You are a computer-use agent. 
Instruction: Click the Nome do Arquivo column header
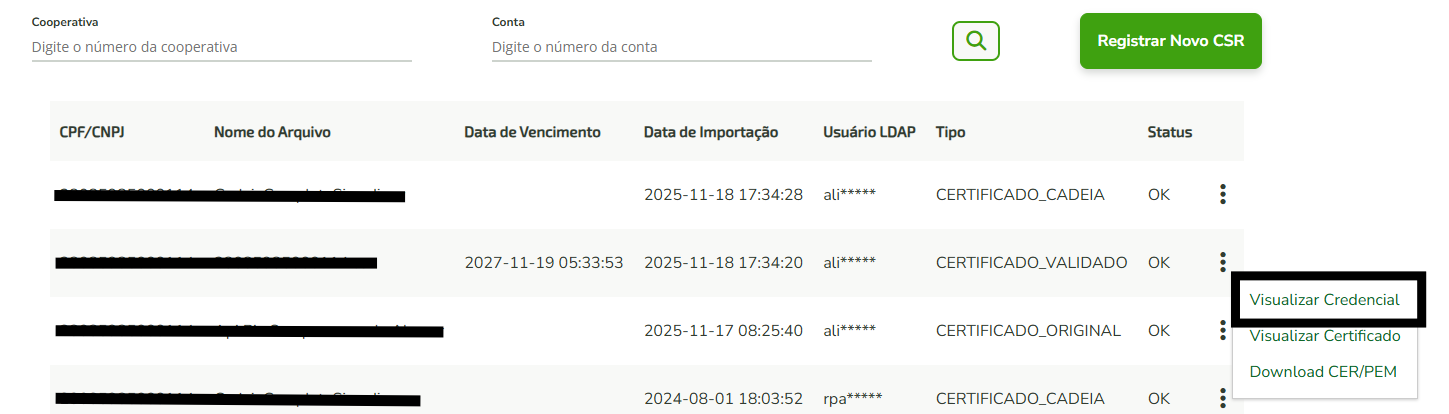point(272,132)
